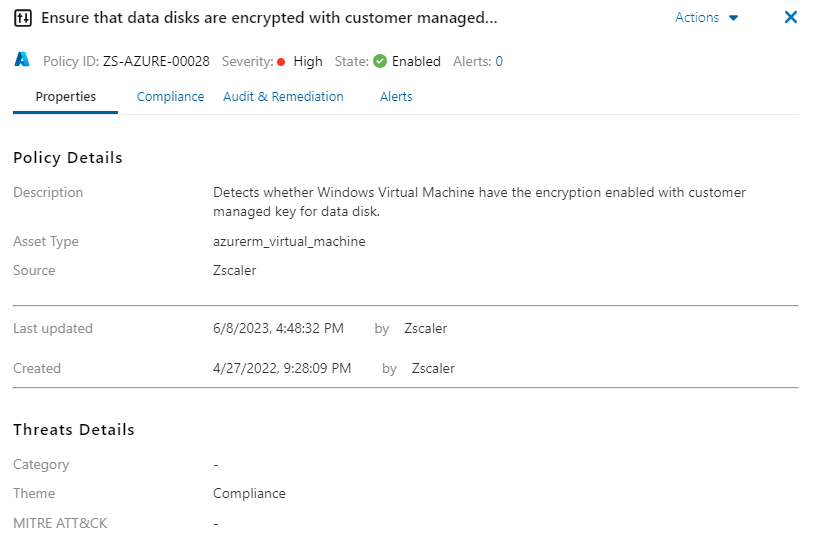Click the Created date 4/27/2022 value
Image resolution: width=813 pixels, height=541 pixels.
pos(282,368)
